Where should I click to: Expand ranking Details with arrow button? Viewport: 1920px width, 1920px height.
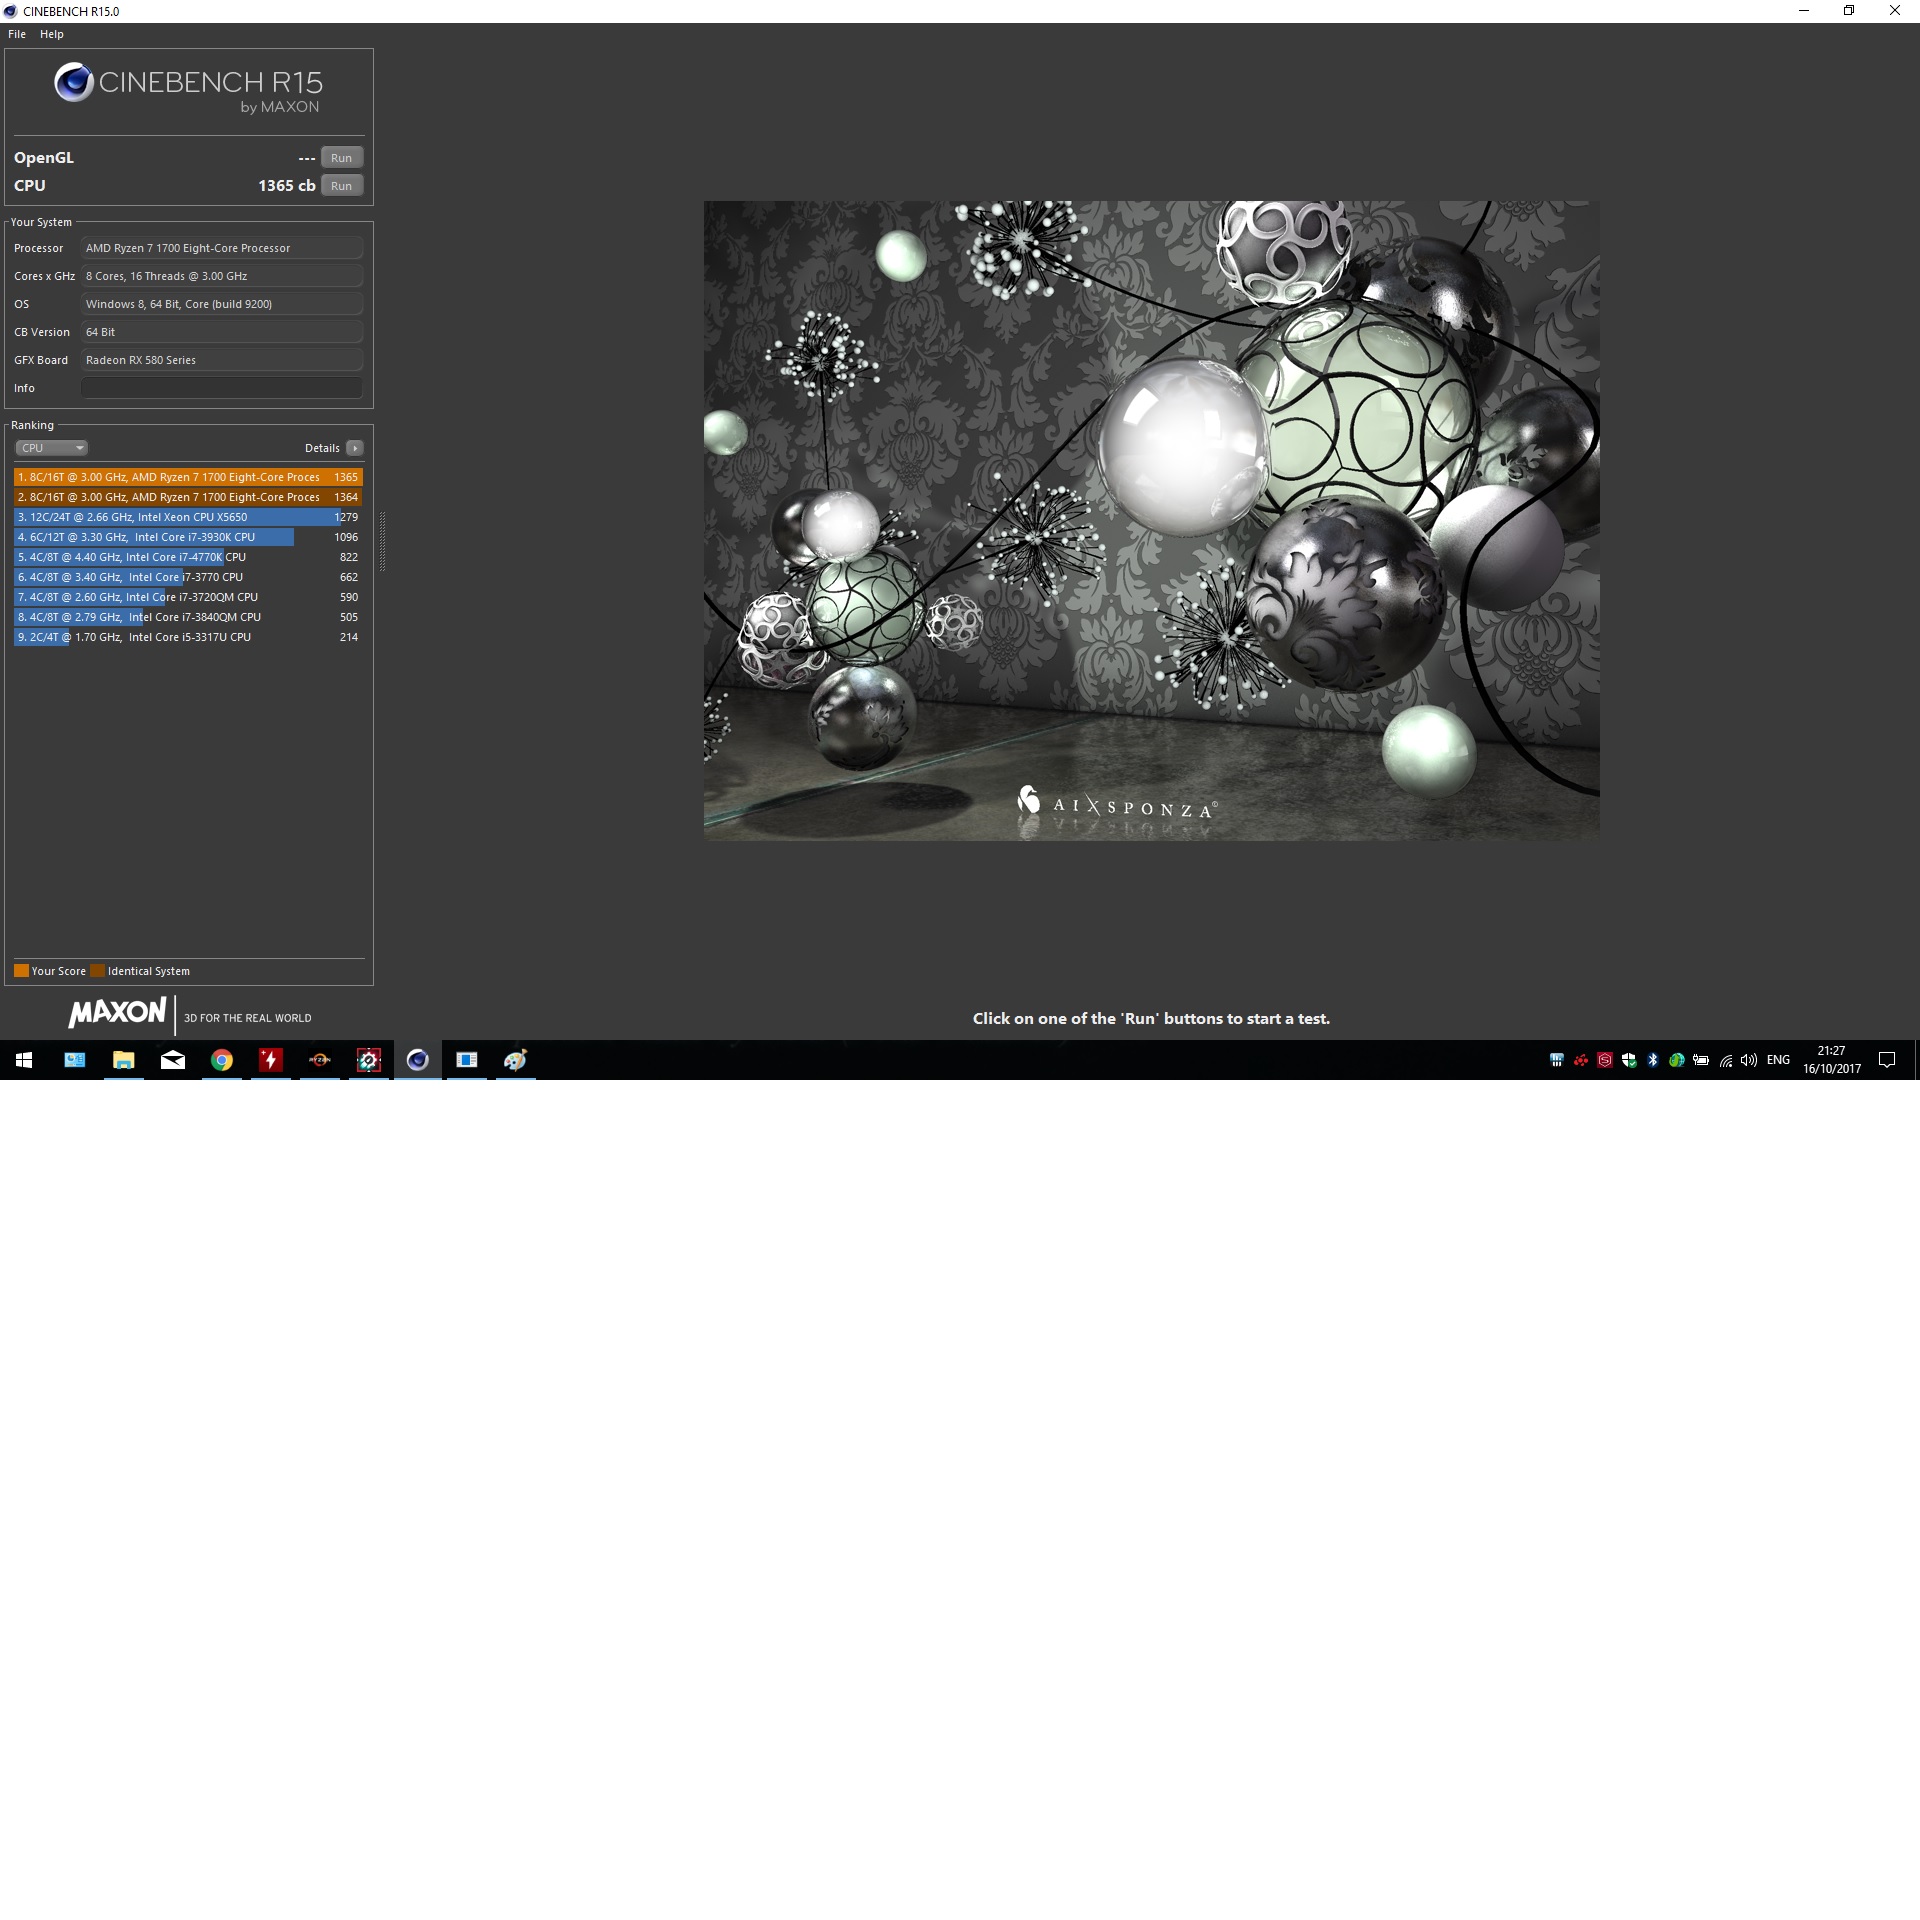tap(355, 448)
